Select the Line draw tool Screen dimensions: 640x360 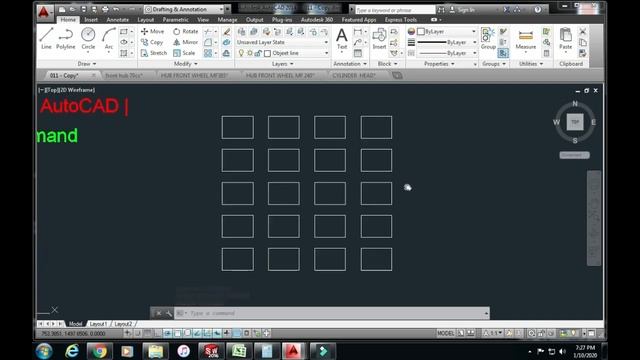coord(46,39)
